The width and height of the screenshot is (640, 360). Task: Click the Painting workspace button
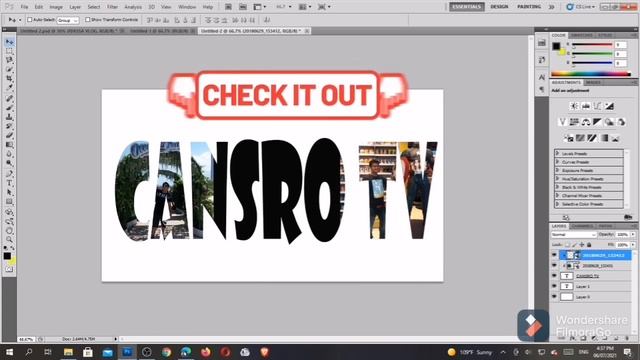click(529, 7)
